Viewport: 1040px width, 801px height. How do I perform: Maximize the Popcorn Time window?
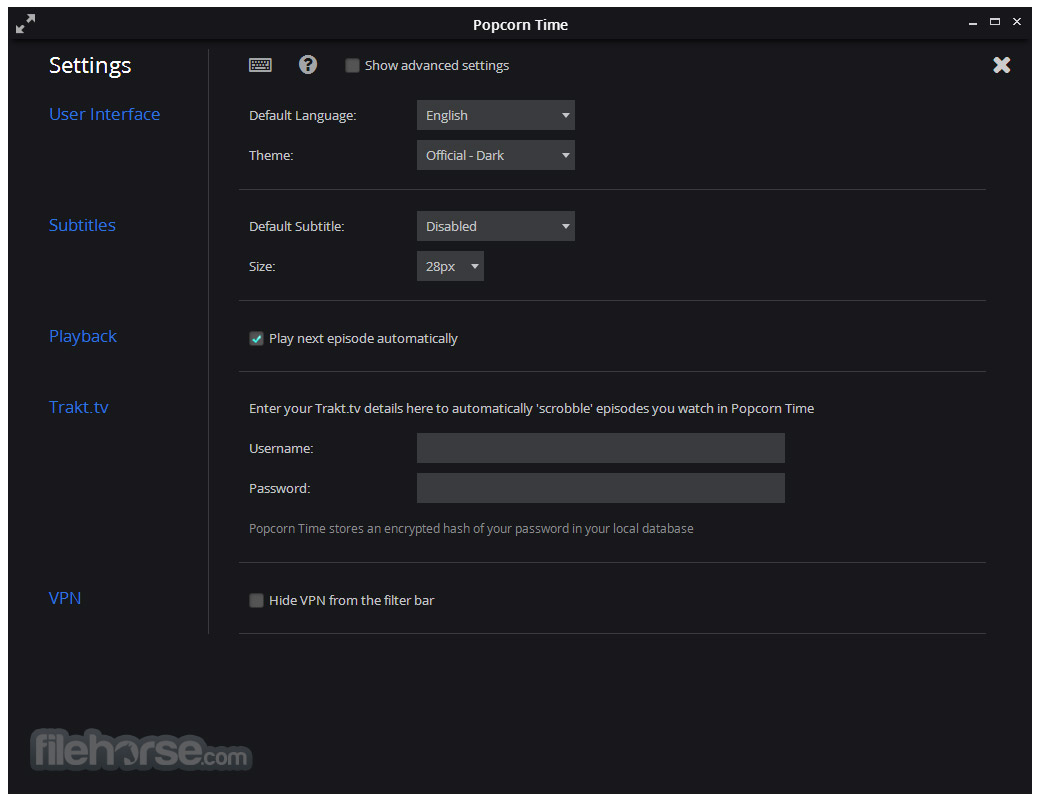[995, 22]
